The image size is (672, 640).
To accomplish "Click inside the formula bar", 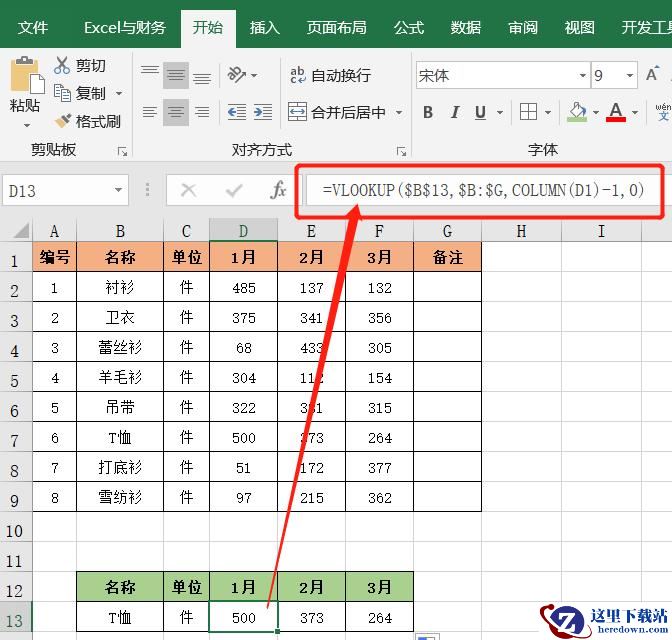I will [x=483, y=189].
